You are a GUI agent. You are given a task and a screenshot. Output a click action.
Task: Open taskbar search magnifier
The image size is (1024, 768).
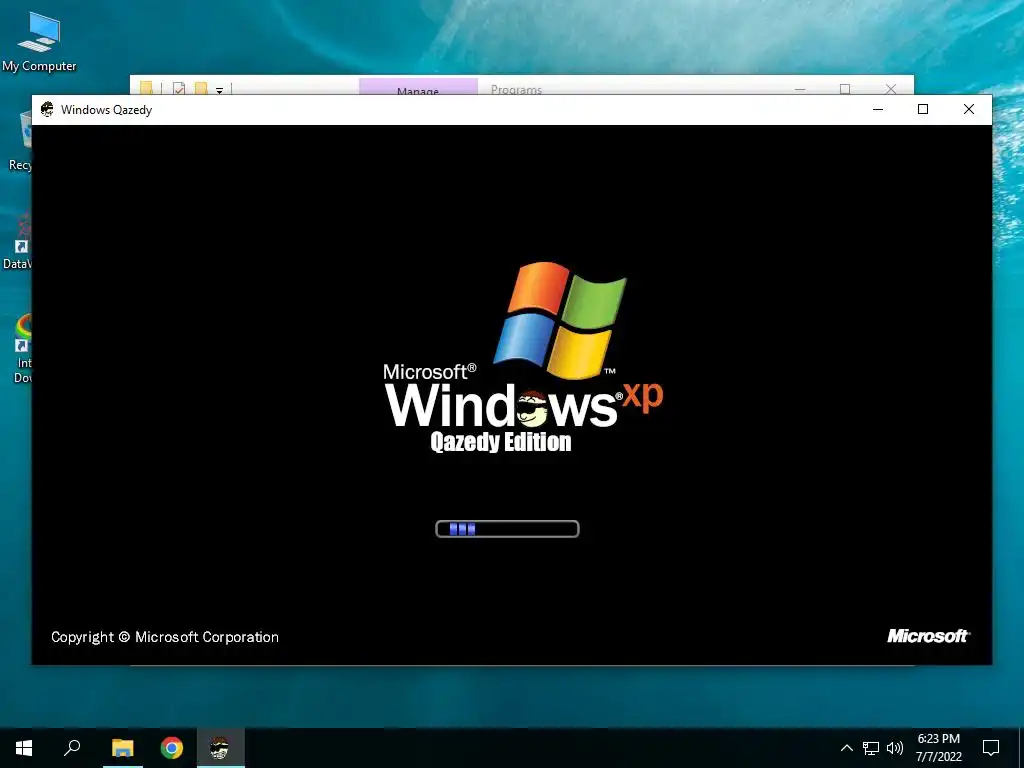[x=72, y=748]
